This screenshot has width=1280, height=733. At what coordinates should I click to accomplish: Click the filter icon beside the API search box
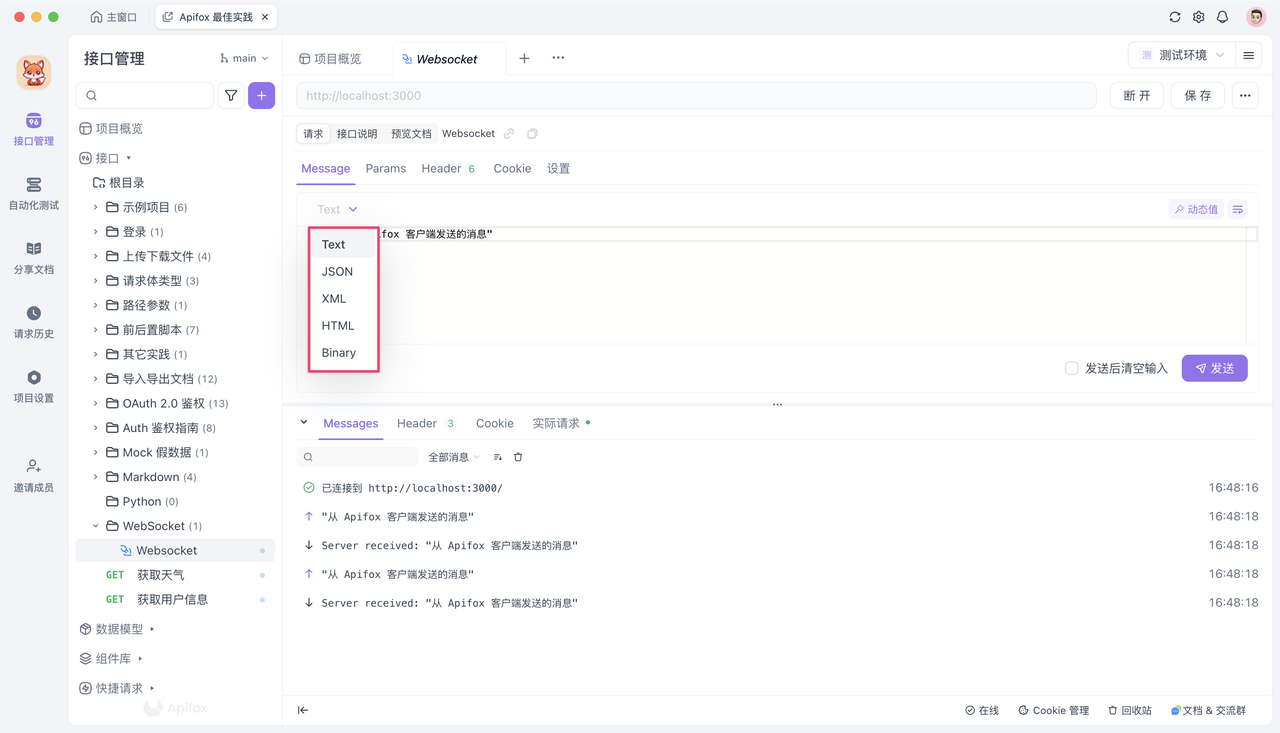231,95
